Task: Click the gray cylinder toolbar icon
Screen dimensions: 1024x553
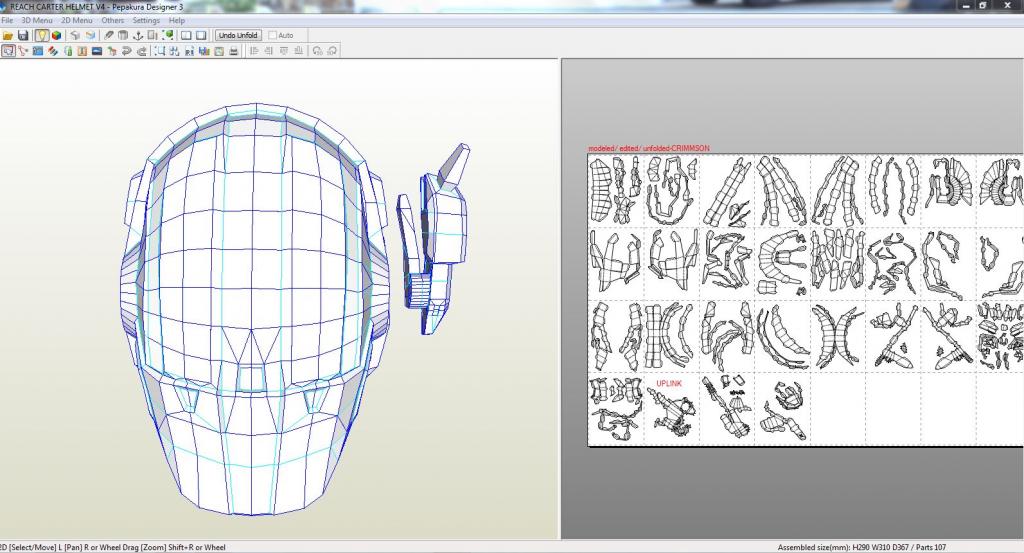Action: (123, 35)
